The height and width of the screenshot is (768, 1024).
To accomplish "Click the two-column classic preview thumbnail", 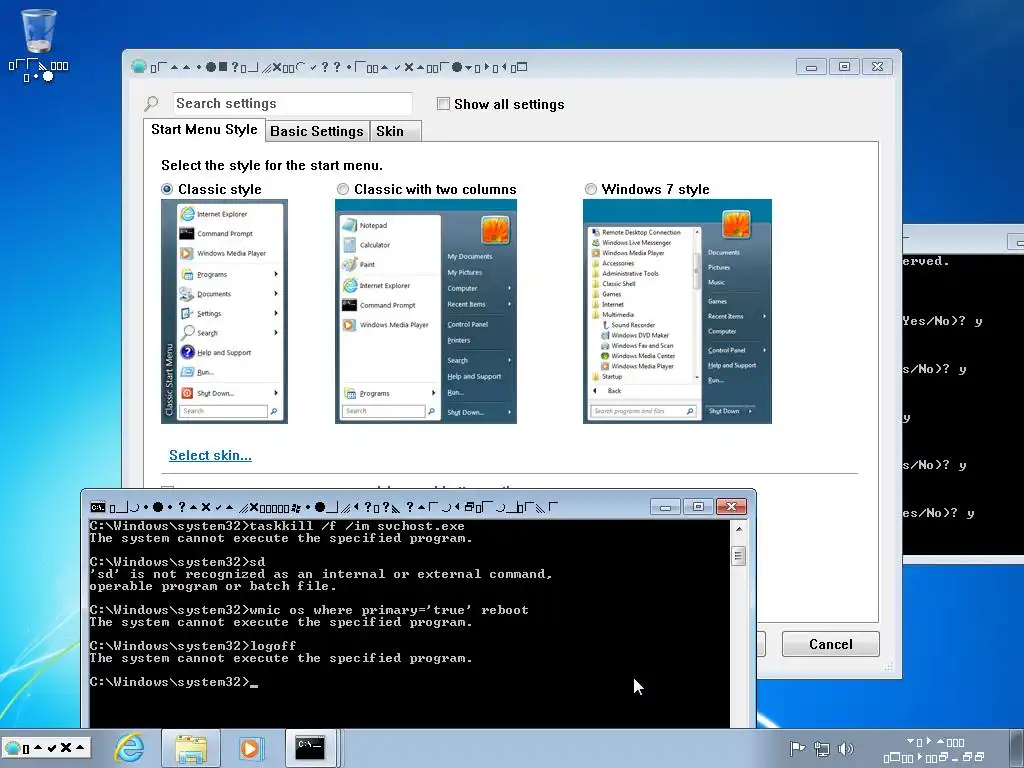I will coord(426,312).
